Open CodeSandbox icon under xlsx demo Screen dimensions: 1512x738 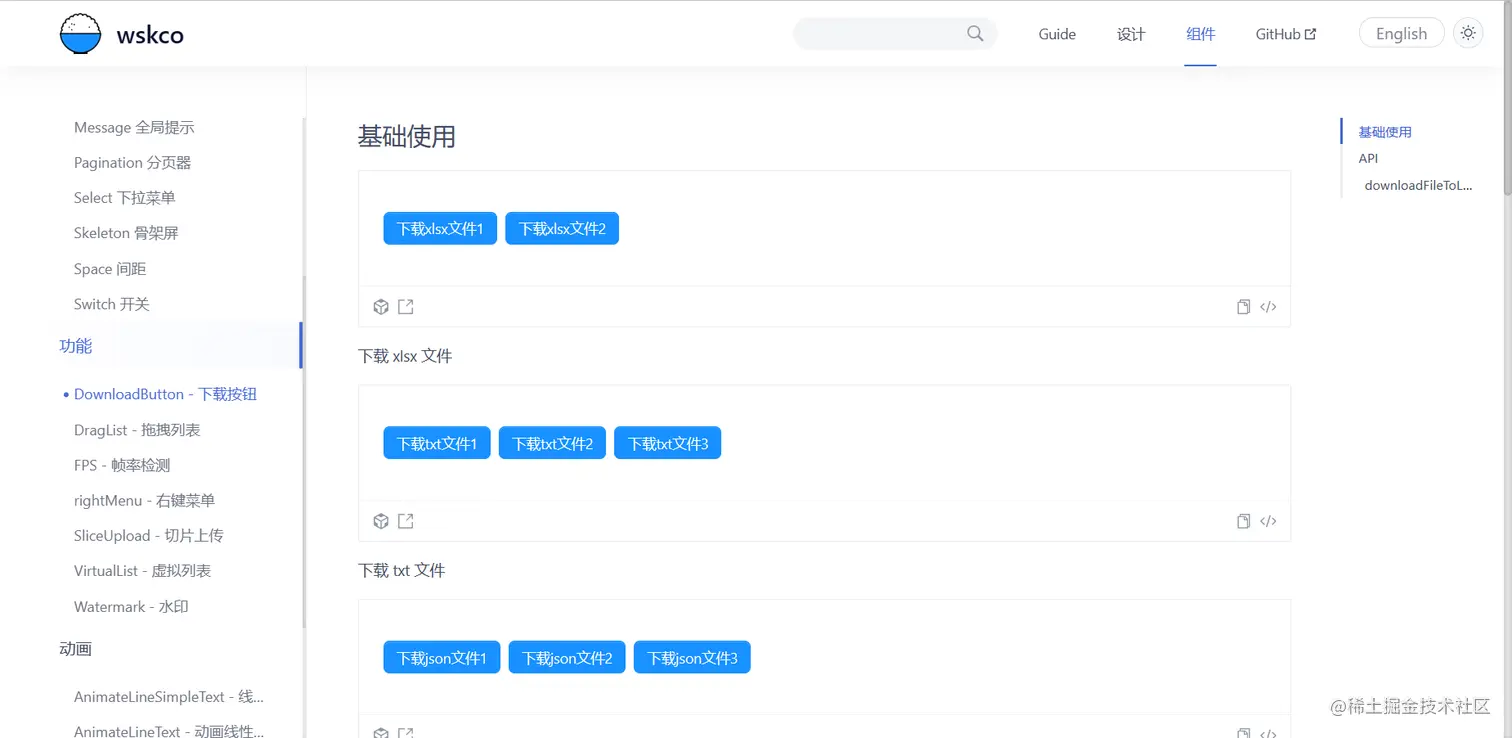tap(381, 307)
